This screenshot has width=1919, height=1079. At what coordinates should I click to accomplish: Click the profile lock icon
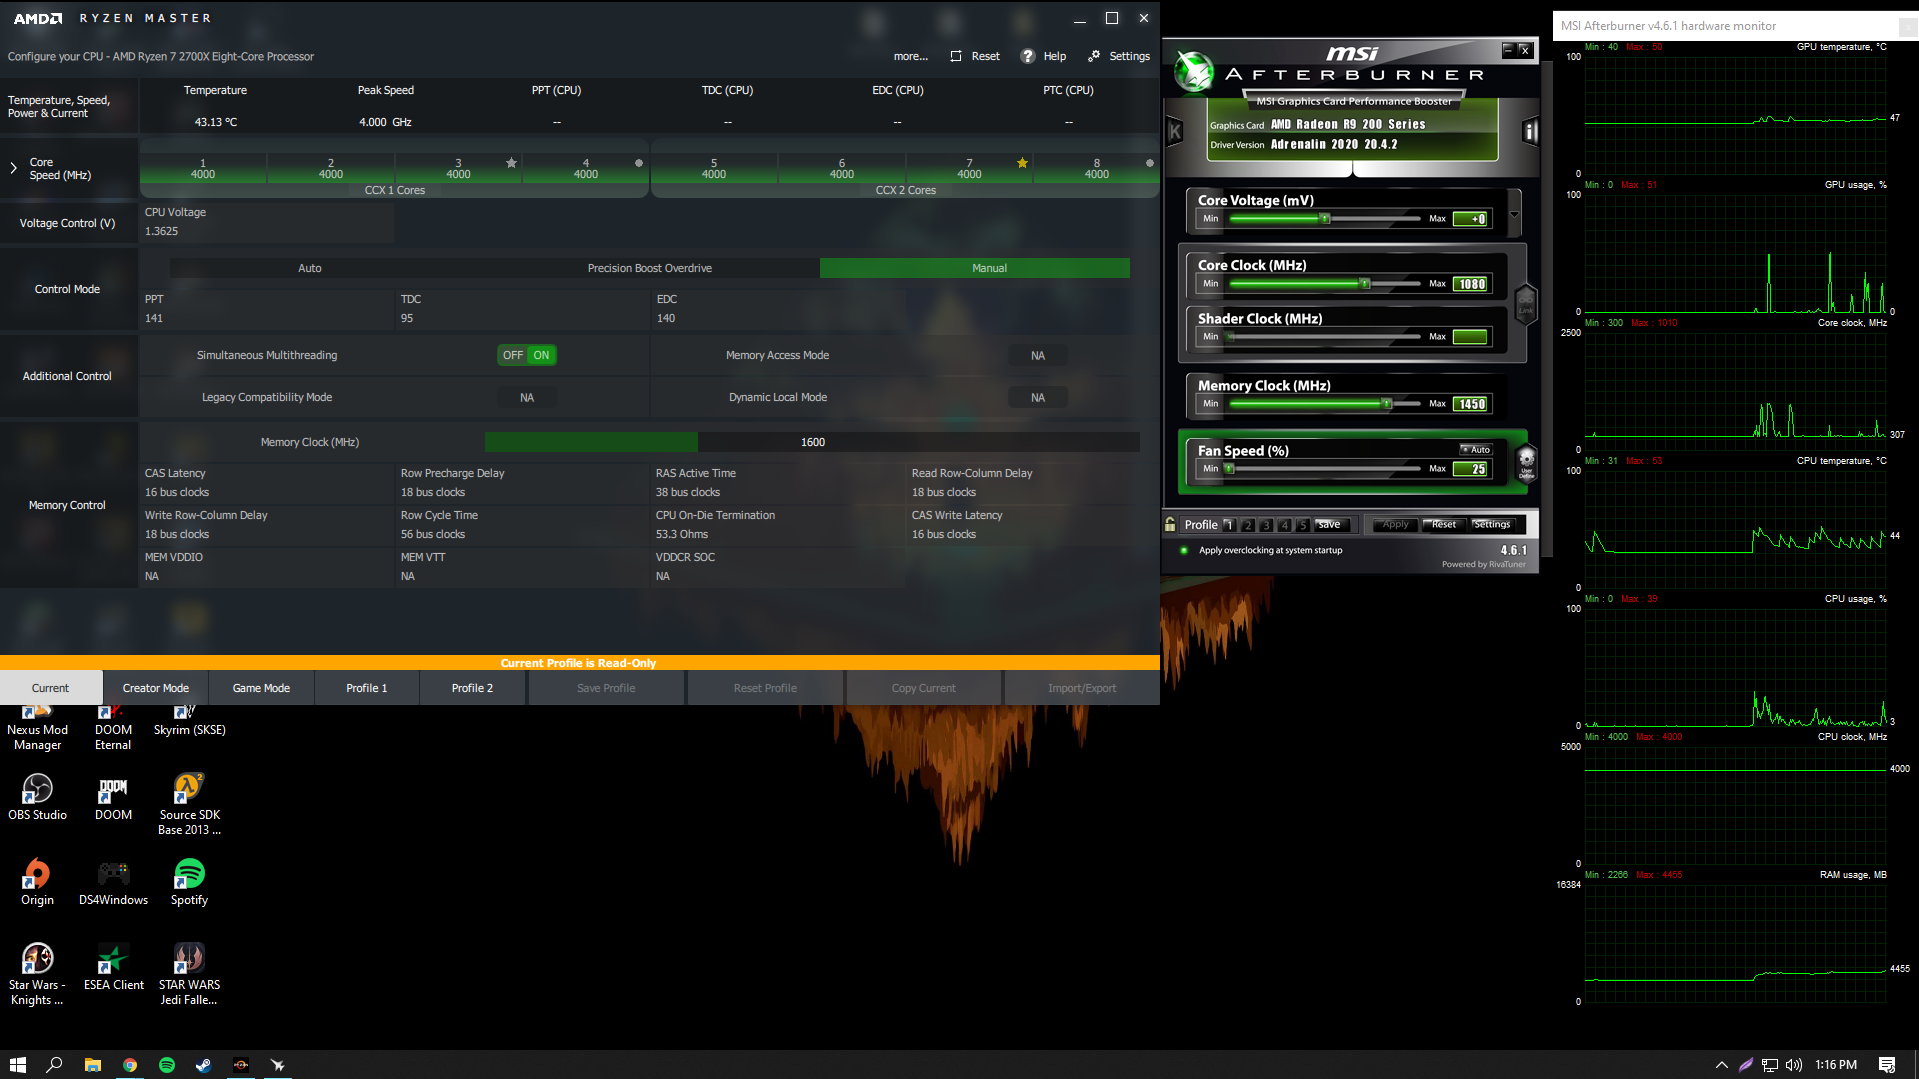pos(1170,524)
